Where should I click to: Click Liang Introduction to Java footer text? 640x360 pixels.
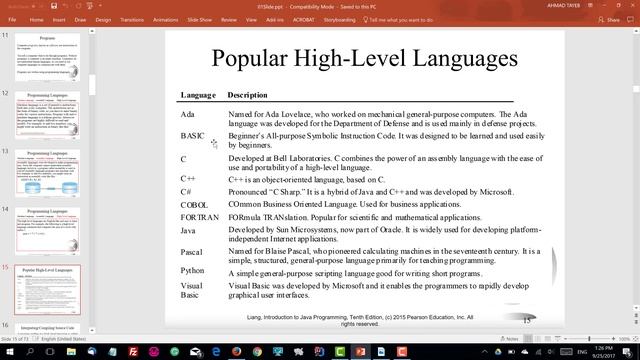[x=360, y=320]
